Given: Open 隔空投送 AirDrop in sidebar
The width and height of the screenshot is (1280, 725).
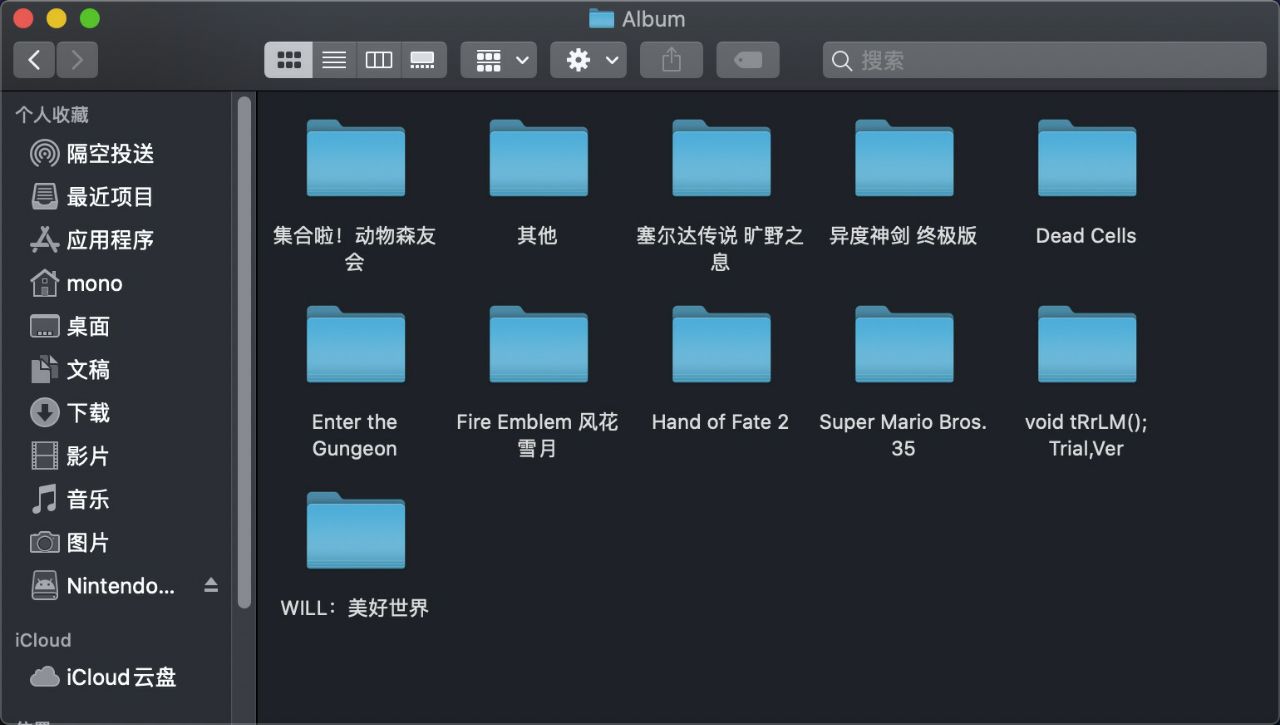Looking at the screenshot, I should [93, 154].
